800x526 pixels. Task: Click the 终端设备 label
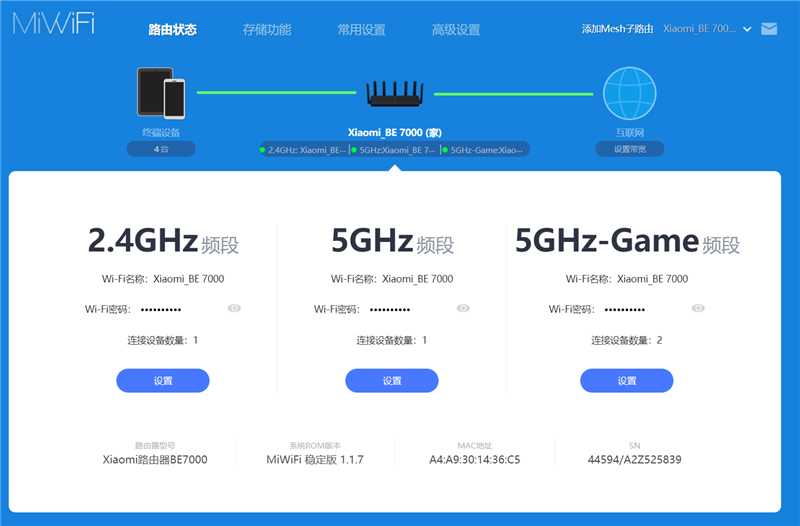[161, 133]
